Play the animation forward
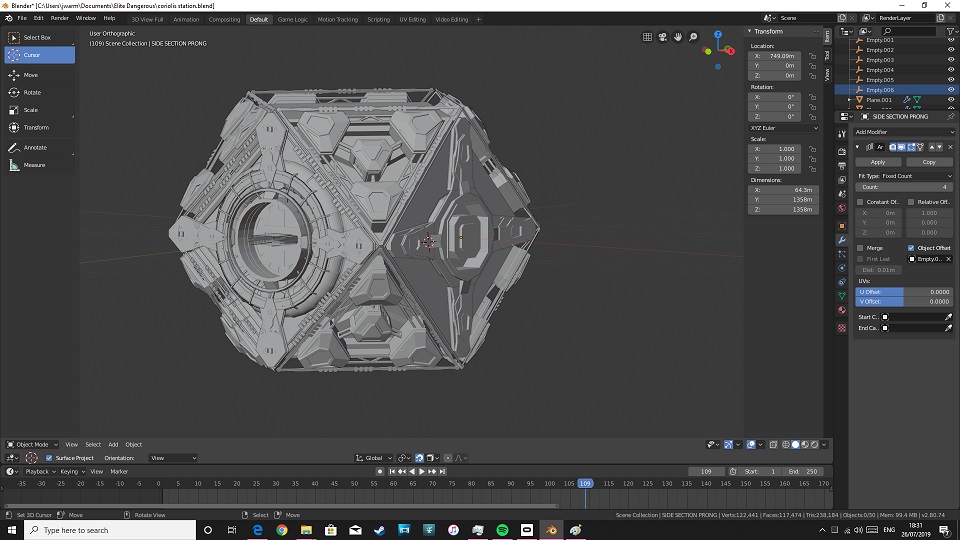 pyautogui.click(x=422, y=471)
